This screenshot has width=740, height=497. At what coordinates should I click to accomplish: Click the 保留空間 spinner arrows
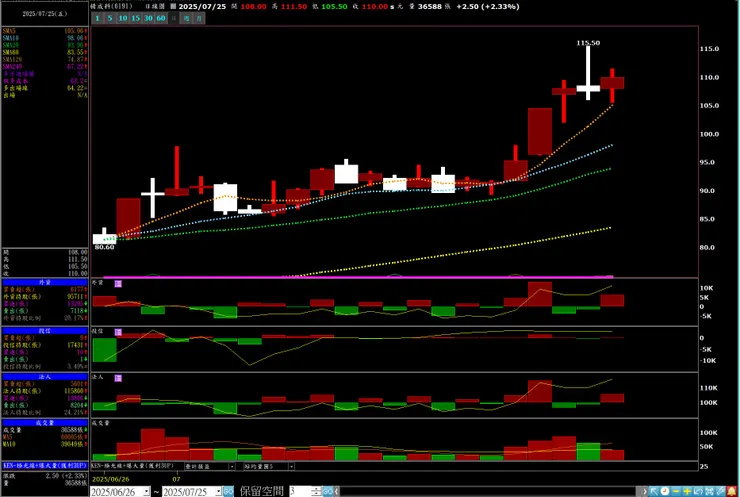[317, 491]
